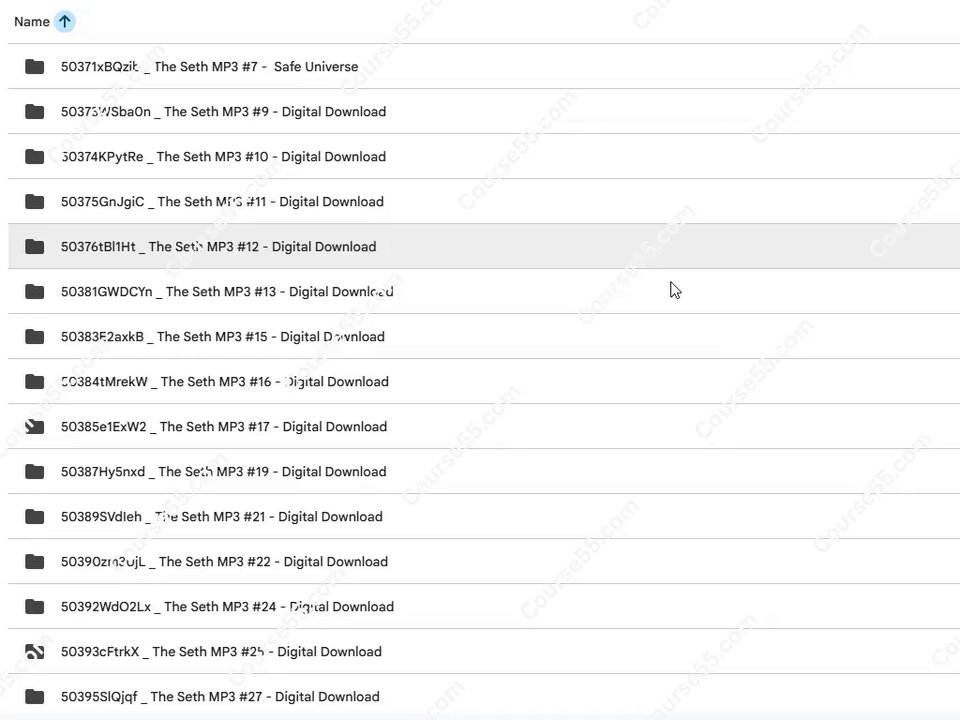Viewport: 960px width, 720px height.
Task: Open The Seth MP3 #15 folder name
Action: click(223, 337)
